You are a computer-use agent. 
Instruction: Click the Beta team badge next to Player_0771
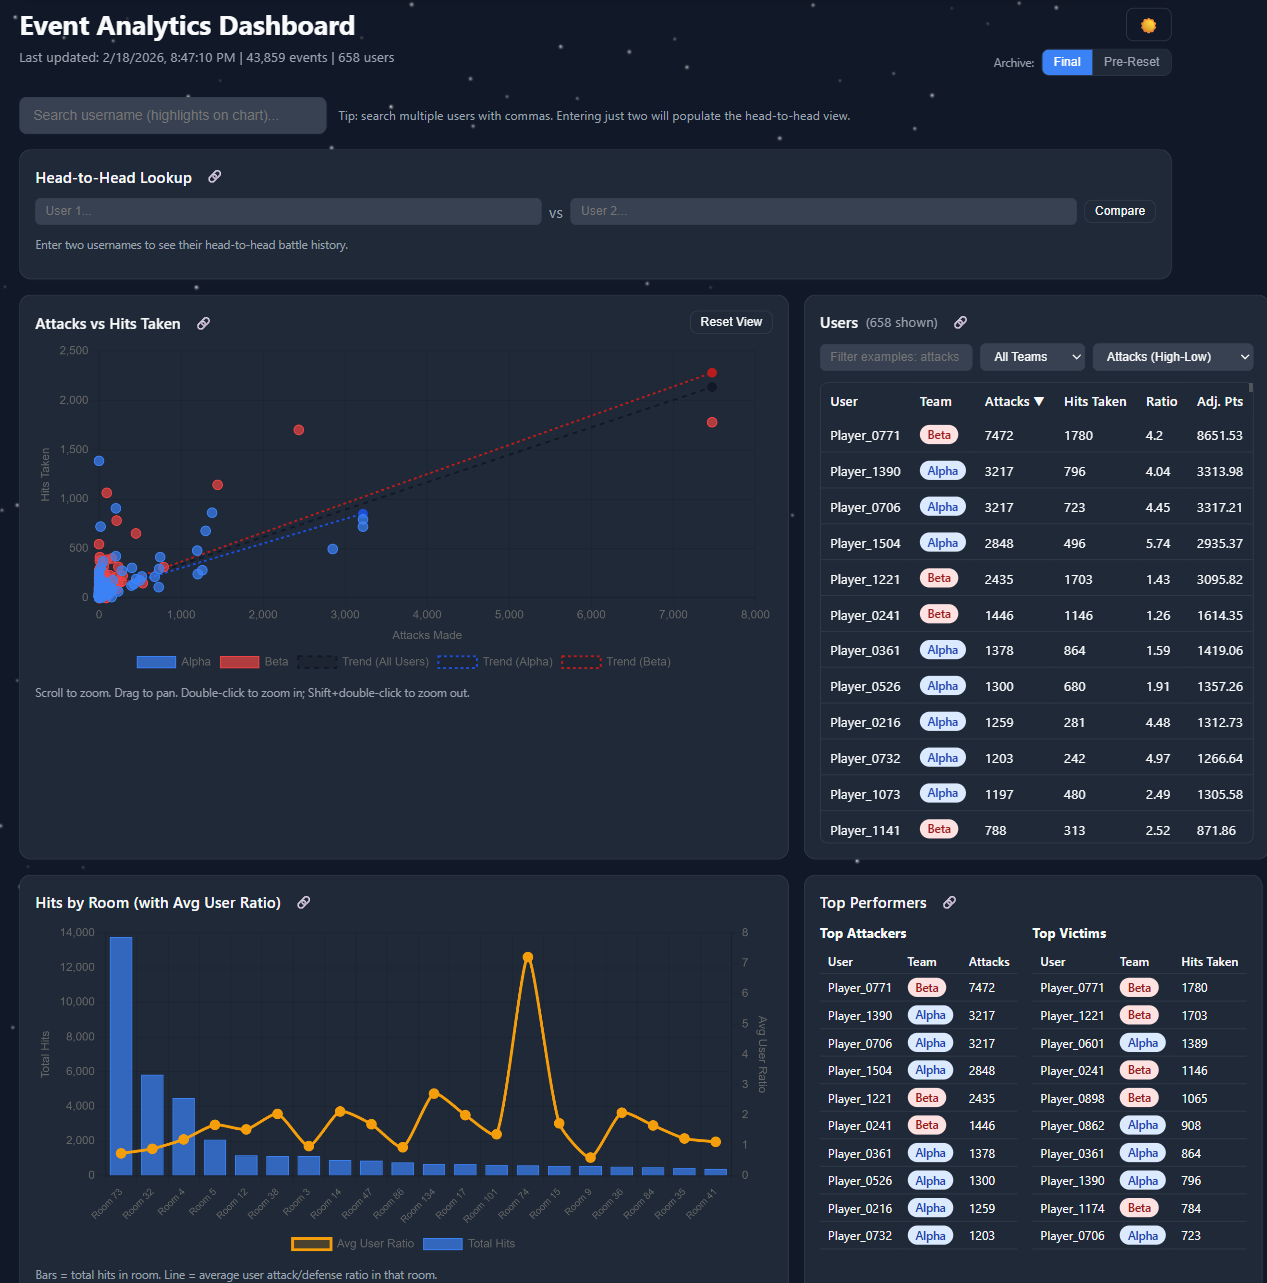[x=938, y=435]
